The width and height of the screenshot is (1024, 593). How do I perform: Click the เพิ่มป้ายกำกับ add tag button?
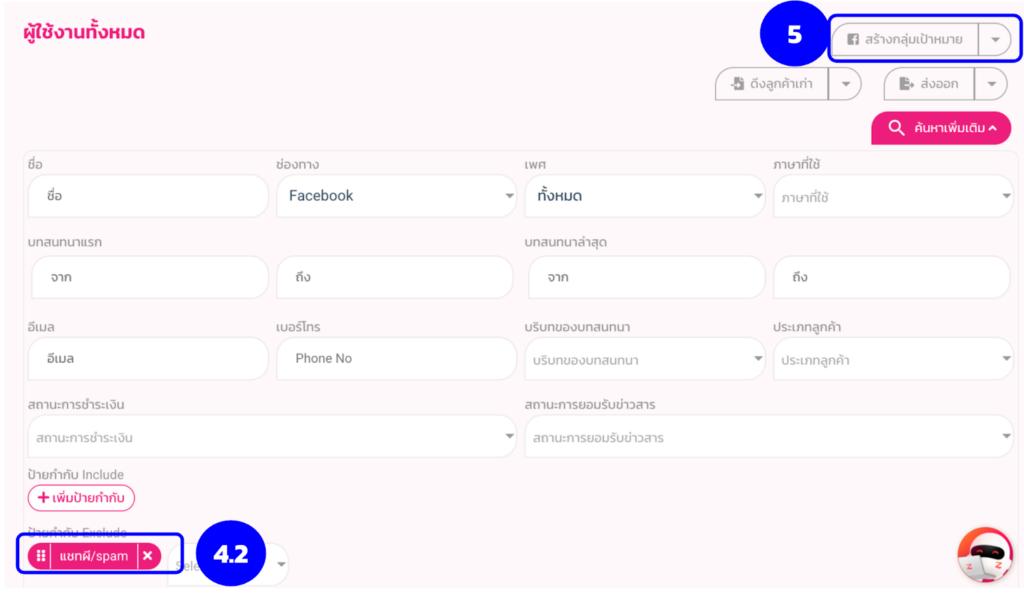point(81,497)
